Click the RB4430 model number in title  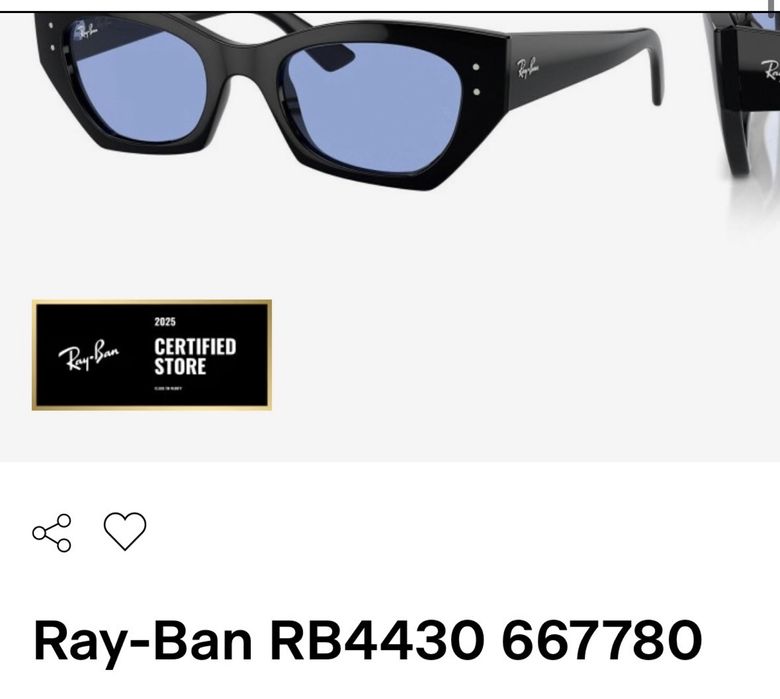pyautogui.click(x=377, y=639)
